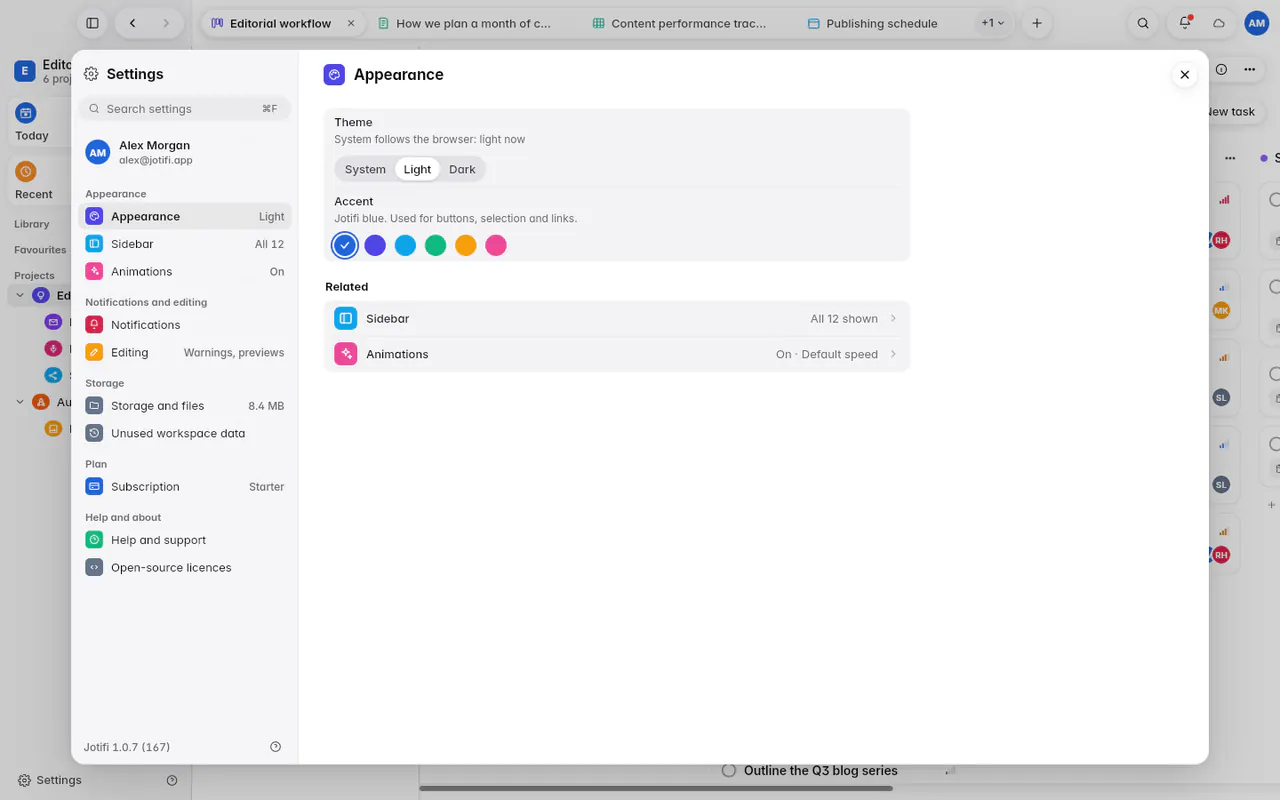Image resolution: width=1280 pixels, height=800 pixels.
Task: Select the System theme option
Action: (x=365, y=169)
